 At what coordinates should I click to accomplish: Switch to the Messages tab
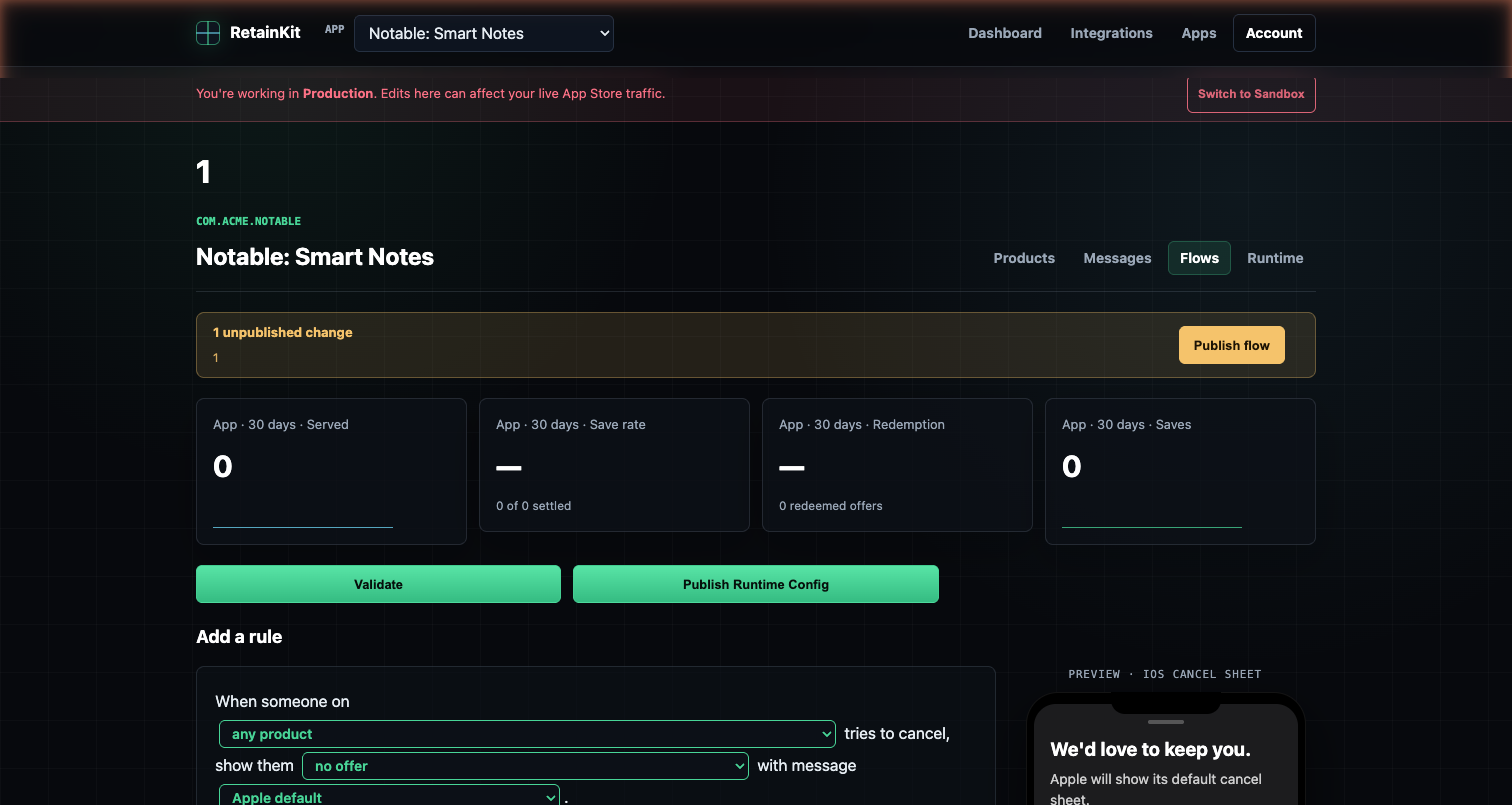point(1117,258)
